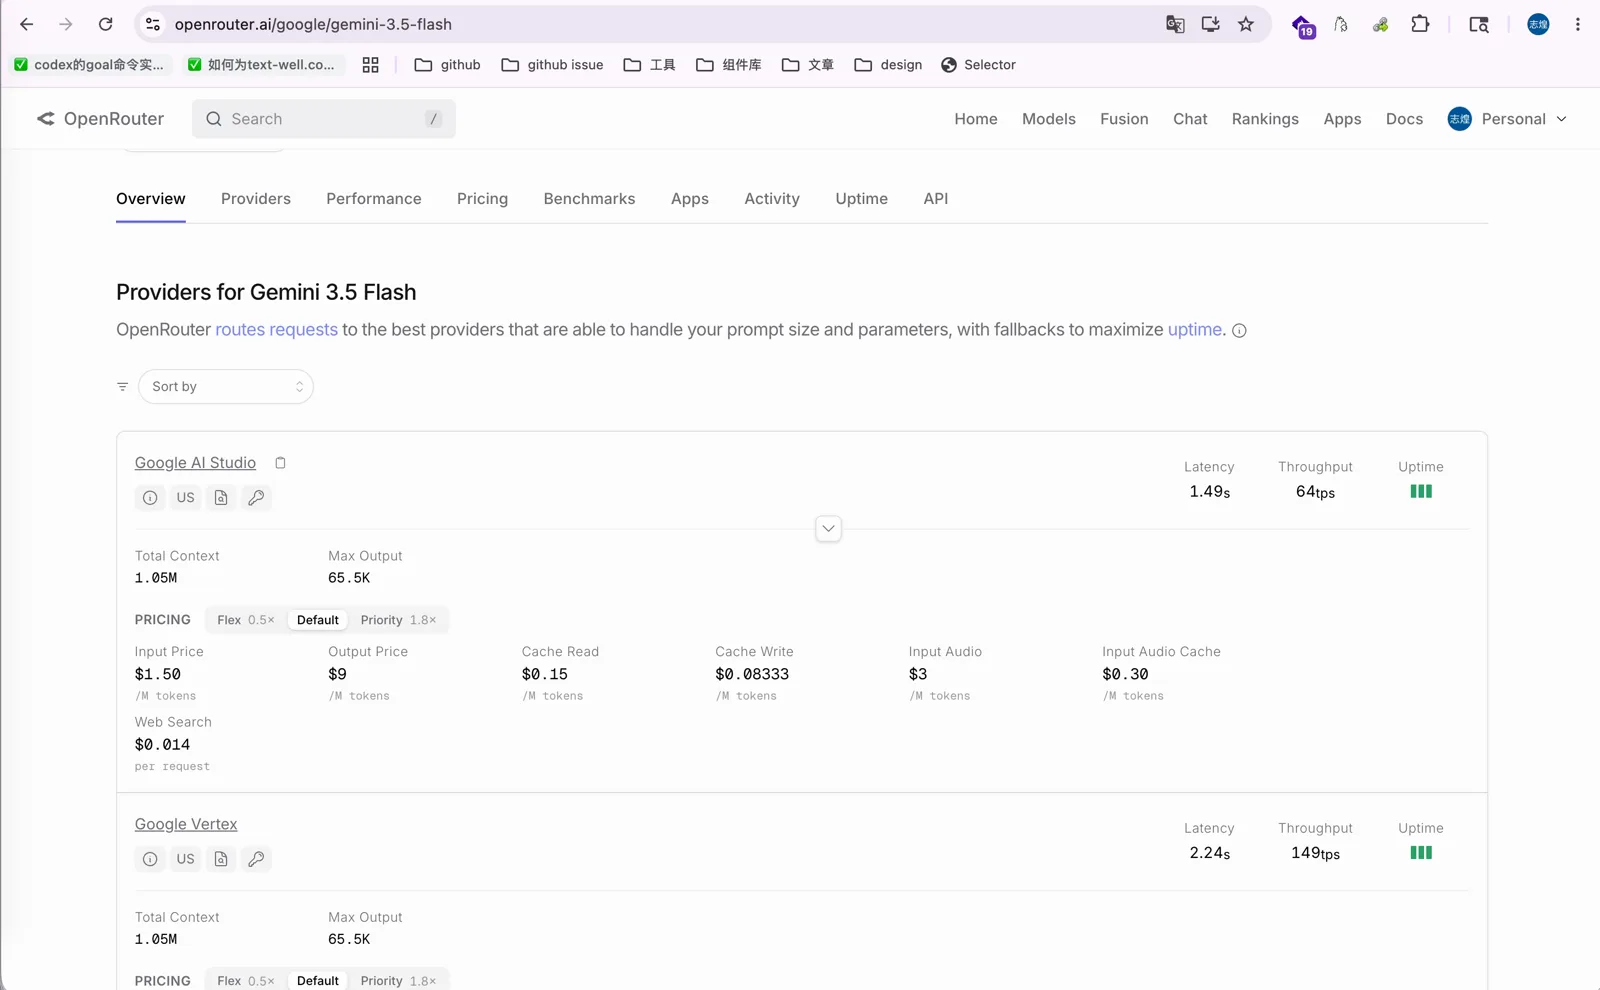Switch to the Activity tab

tap(772, 199)
